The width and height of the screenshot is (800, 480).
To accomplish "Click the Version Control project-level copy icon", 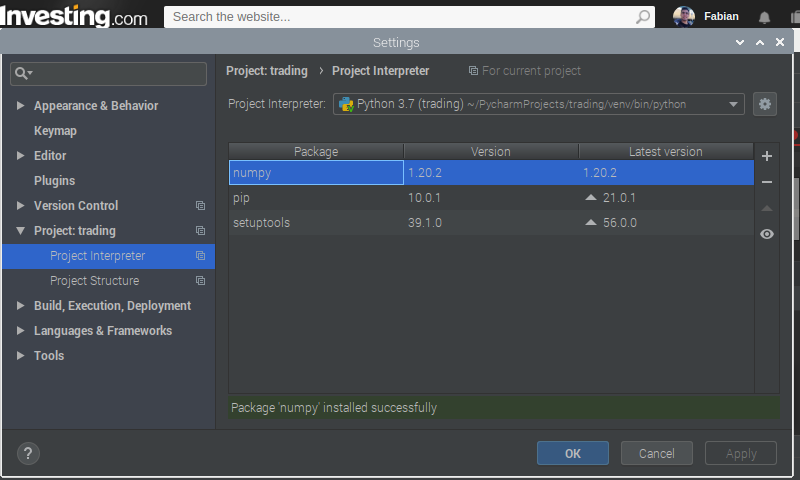I will click(201, 206).
